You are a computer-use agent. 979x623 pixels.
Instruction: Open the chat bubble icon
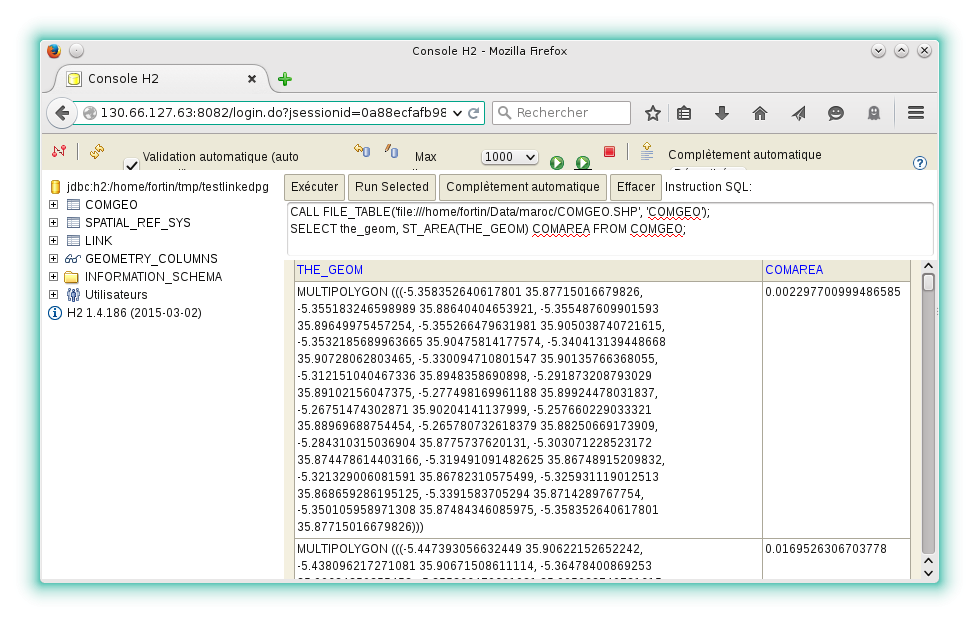click(x=836, y=113)
